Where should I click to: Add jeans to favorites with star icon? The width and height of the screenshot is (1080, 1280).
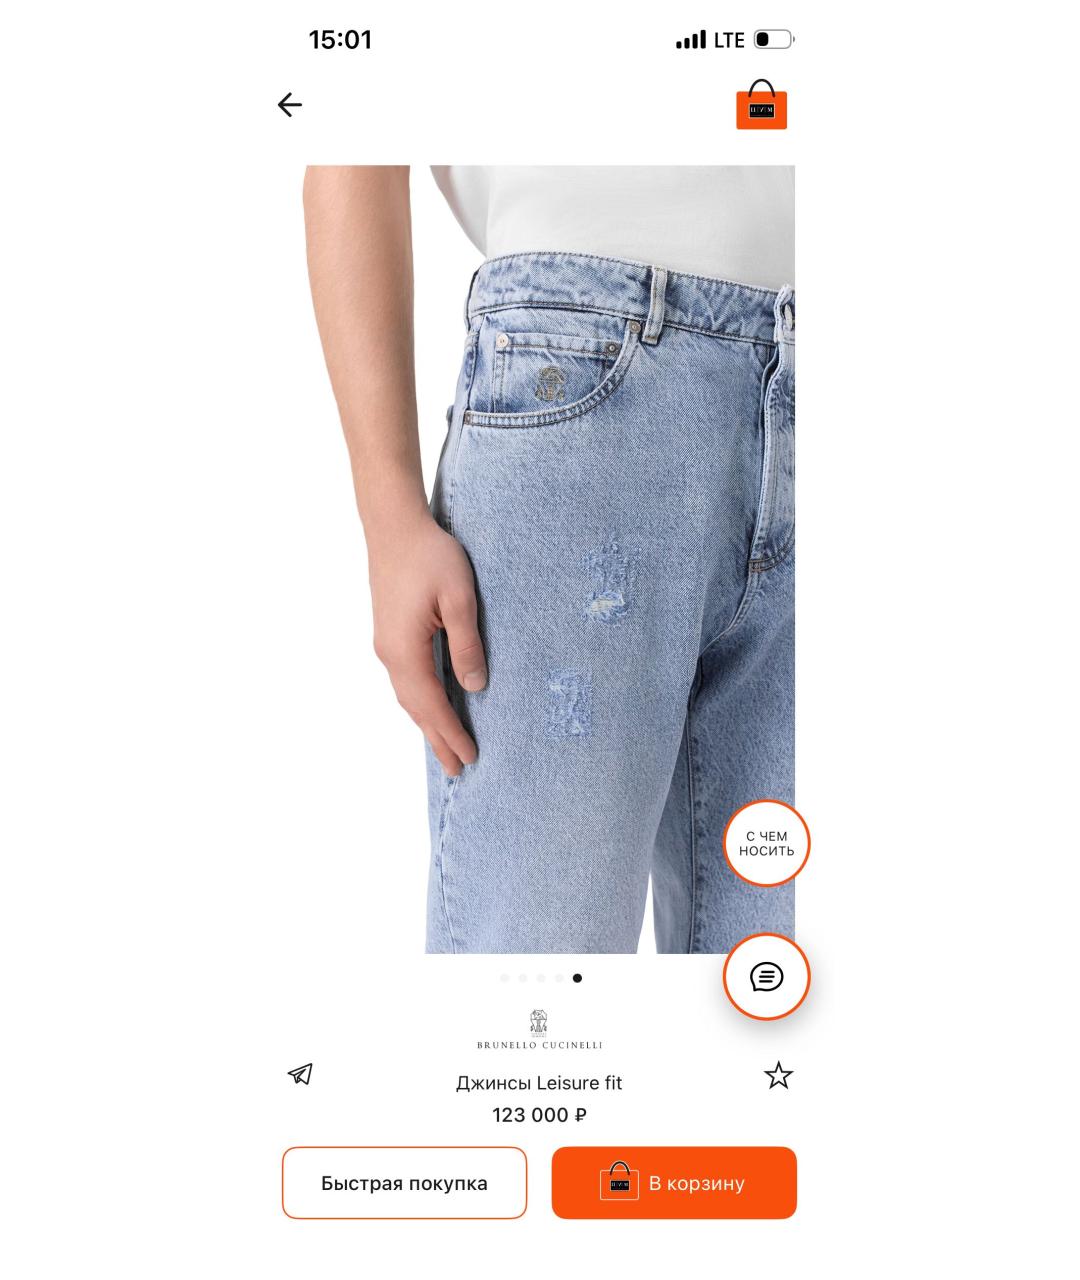[x=778, y=1076]
